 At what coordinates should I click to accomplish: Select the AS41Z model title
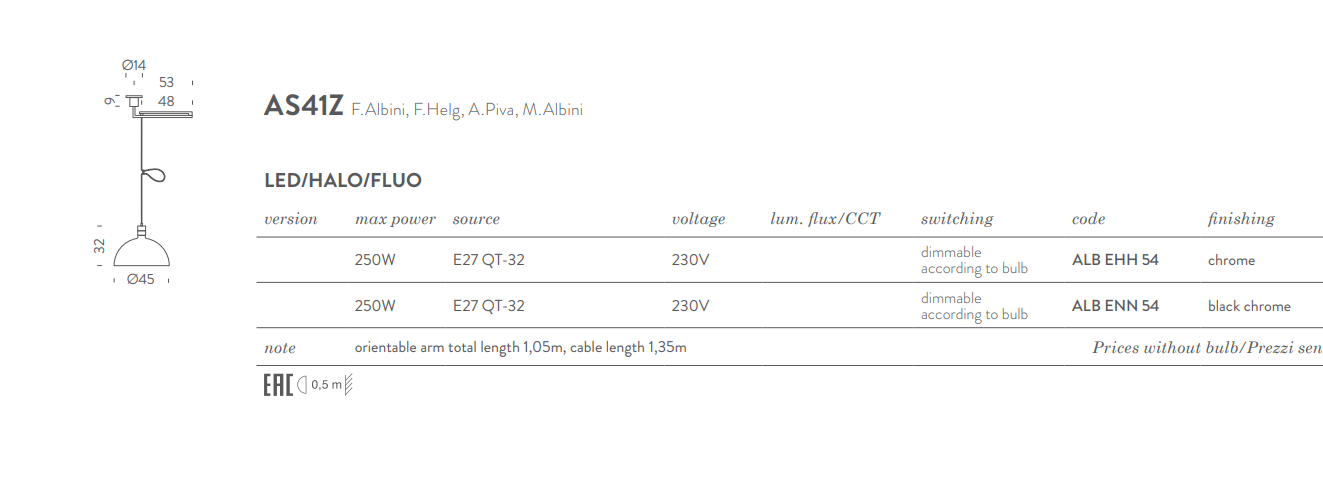[x=303, y=106]
